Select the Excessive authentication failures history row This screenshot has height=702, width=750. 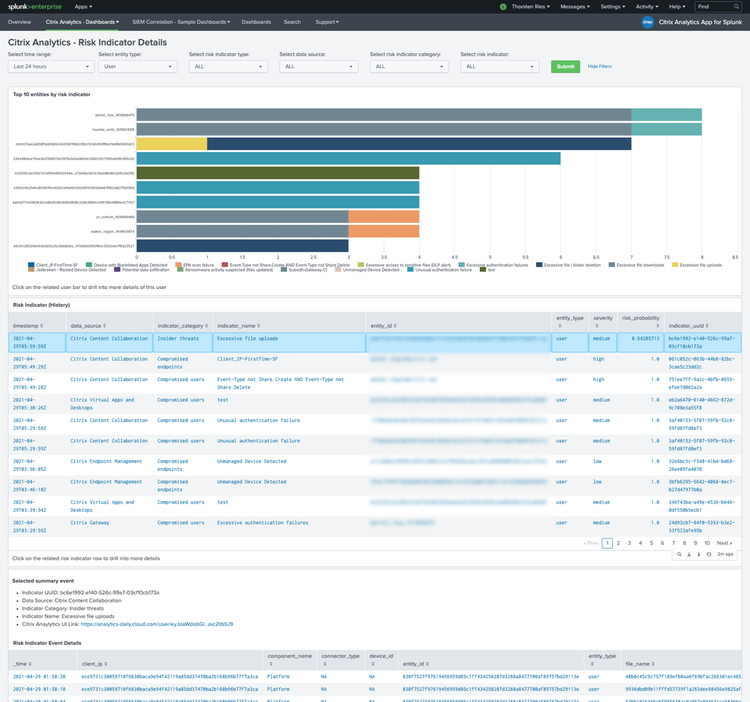375,526
